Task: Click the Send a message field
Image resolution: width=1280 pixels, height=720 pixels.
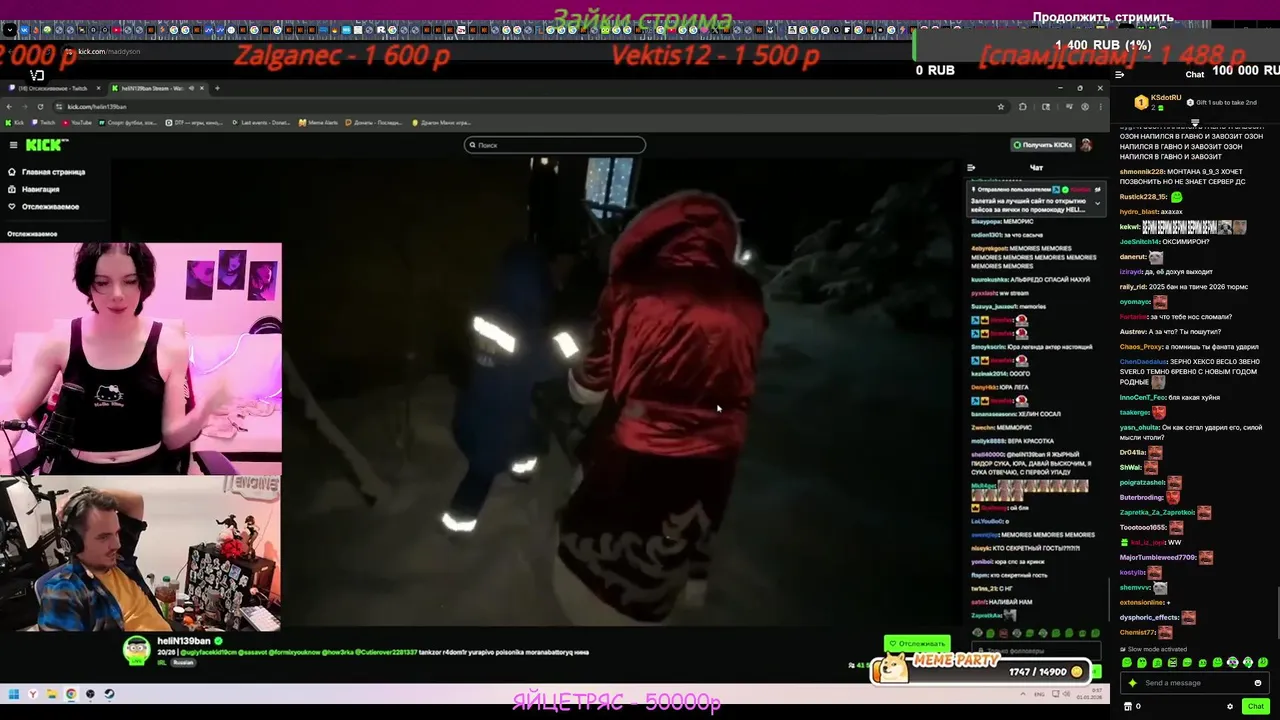Action: coord(1196,683)
